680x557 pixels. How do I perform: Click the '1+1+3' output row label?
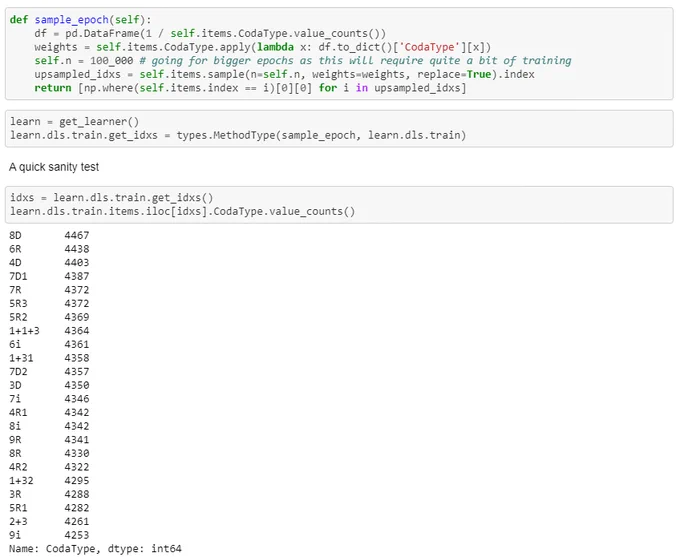click(x=24, y=331)
